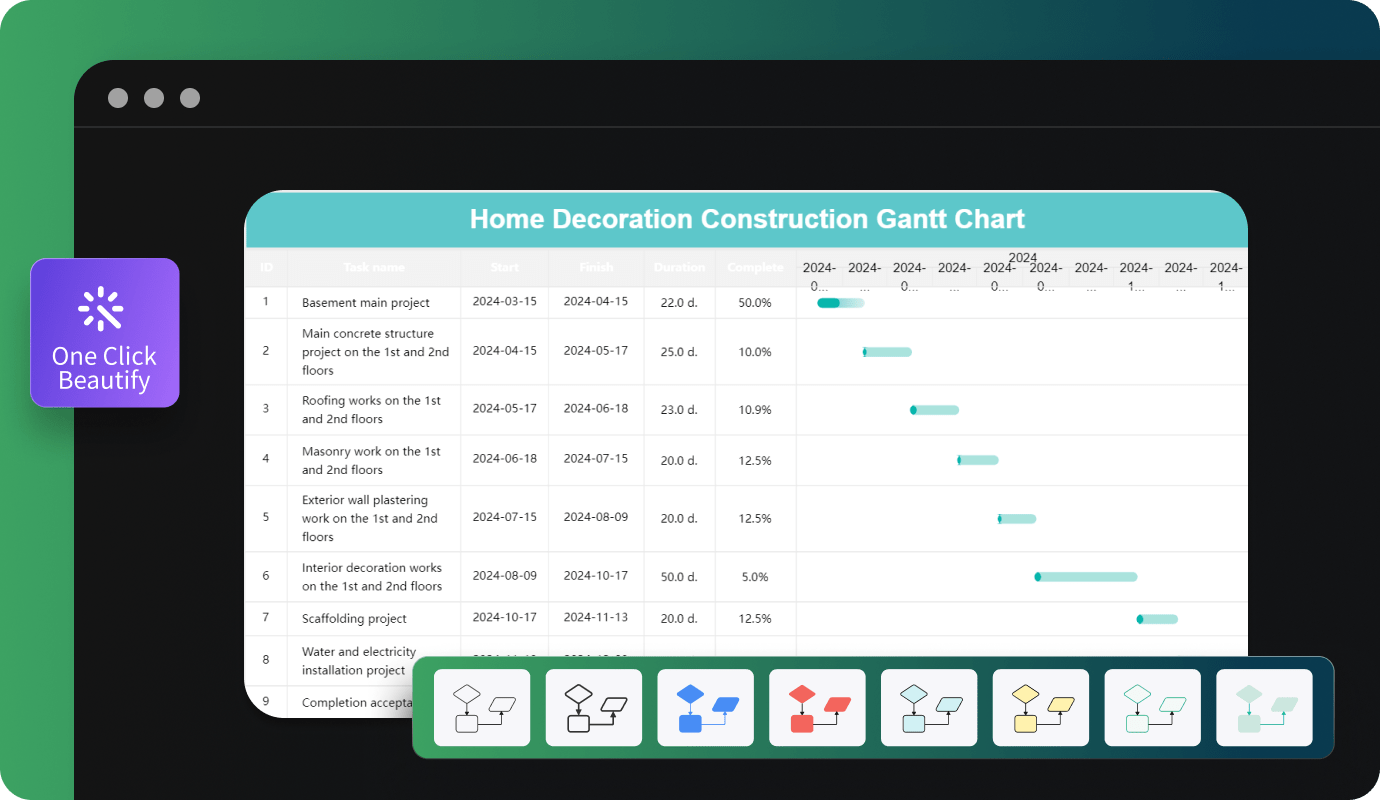Select the Scaffolding project row

(355, 618)
